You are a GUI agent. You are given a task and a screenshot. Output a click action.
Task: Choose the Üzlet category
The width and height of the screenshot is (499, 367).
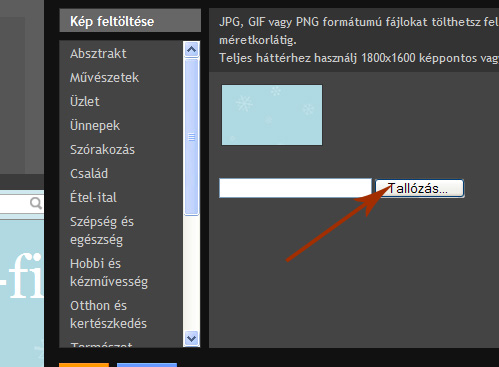click(x=85, y=101)
